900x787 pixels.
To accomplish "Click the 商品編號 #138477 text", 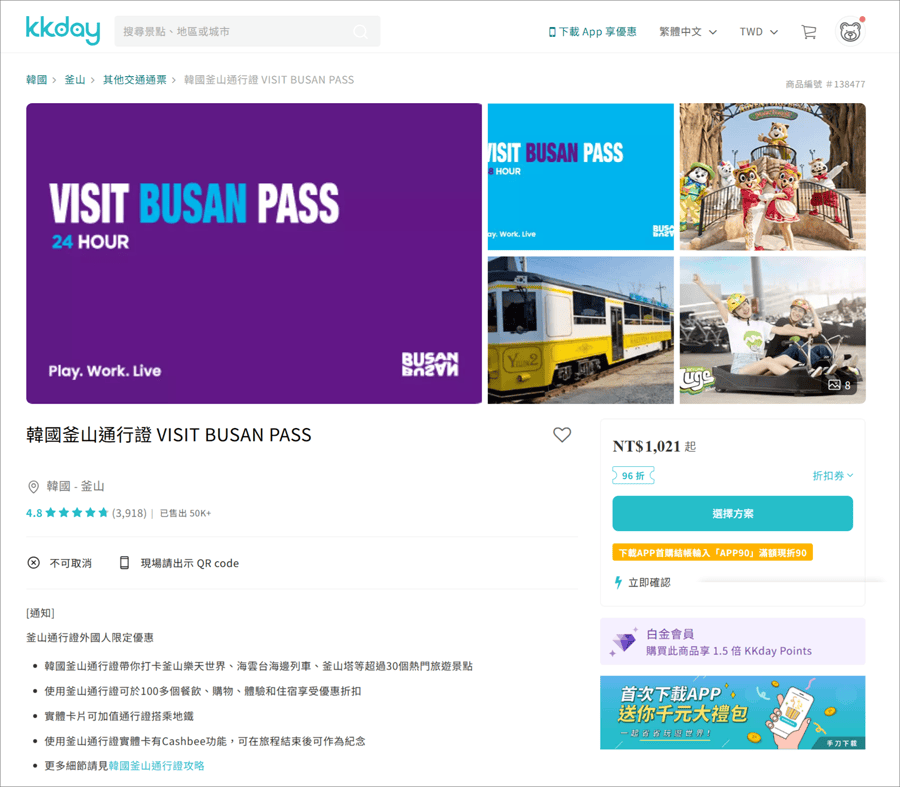I will [825, 84].
